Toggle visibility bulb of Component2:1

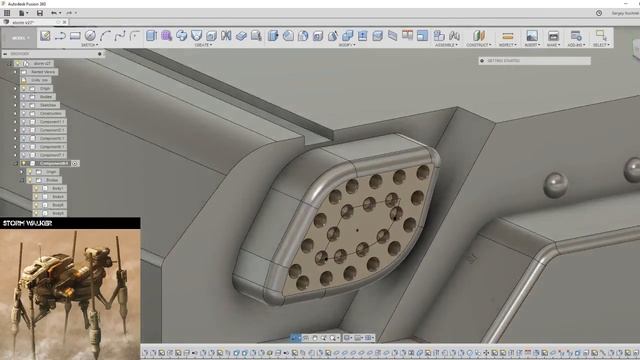(24, 130)
